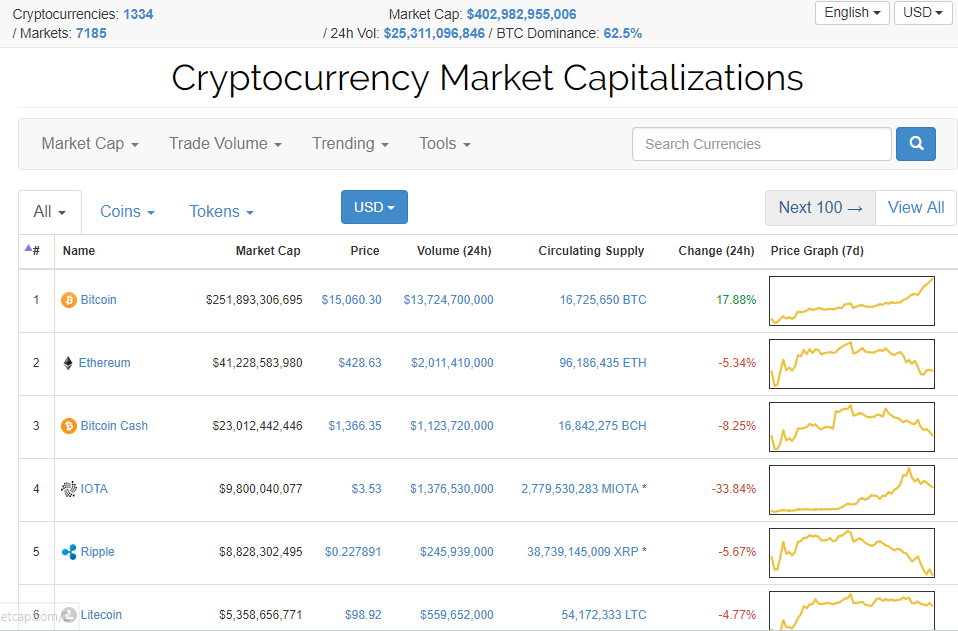The width and height of the screenshot is (958, 631).
Task: Click IOTA 24h change -33.84%
Action: (x=734, y=489)
